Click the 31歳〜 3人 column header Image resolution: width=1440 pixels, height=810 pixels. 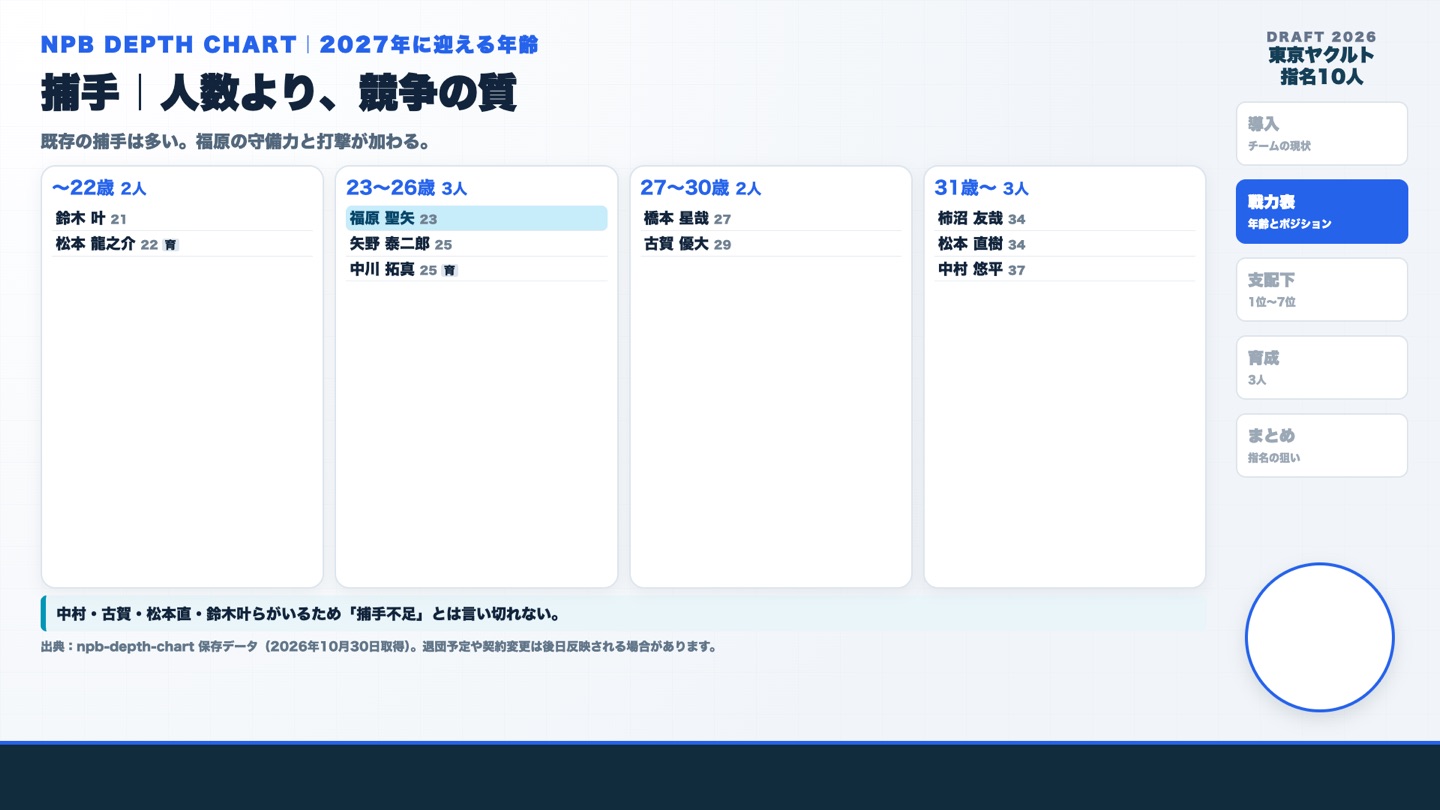pyautogui.click(x=982, y=188)
